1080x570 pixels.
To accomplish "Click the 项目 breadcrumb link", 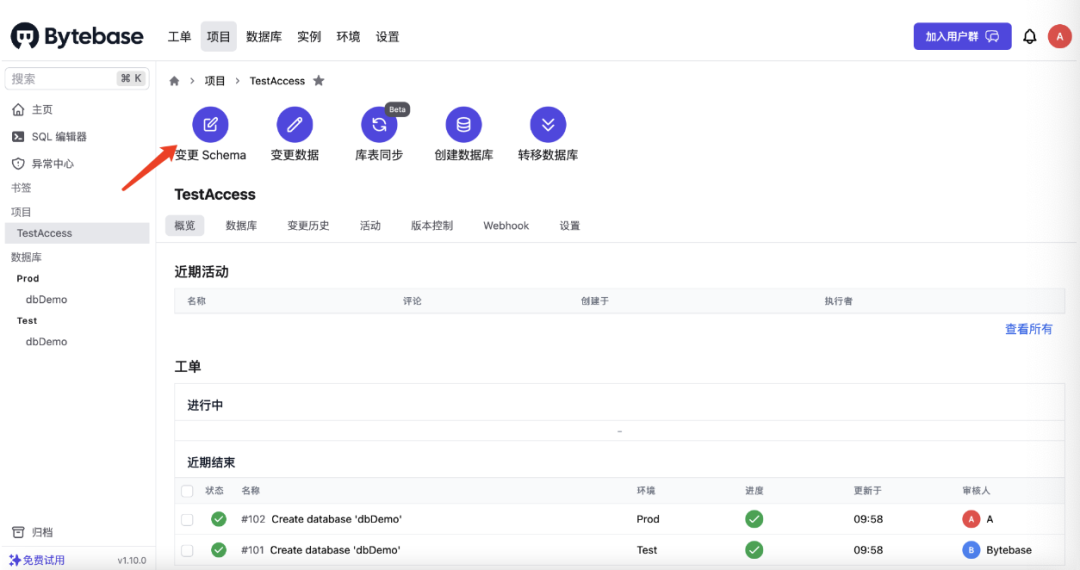I will 215,81.
